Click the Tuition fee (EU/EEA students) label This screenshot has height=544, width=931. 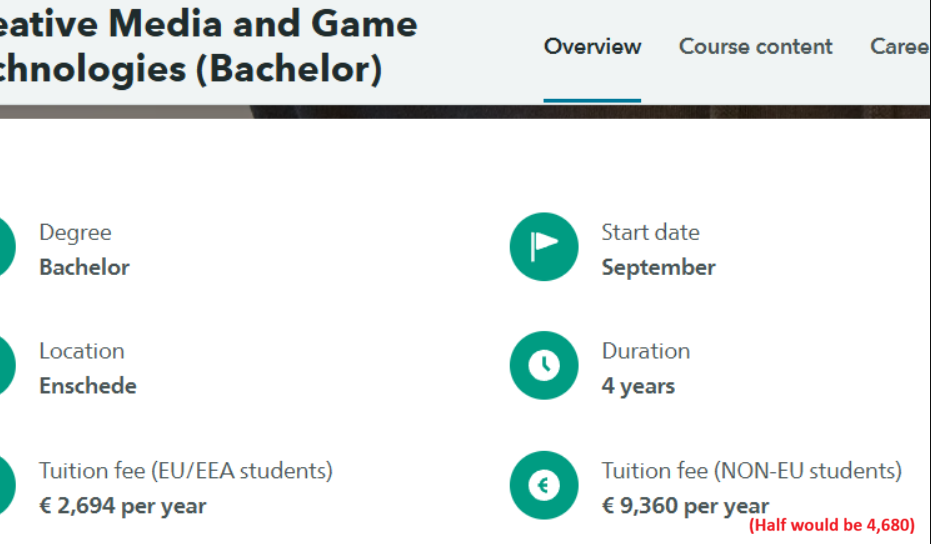coord(186,471)
